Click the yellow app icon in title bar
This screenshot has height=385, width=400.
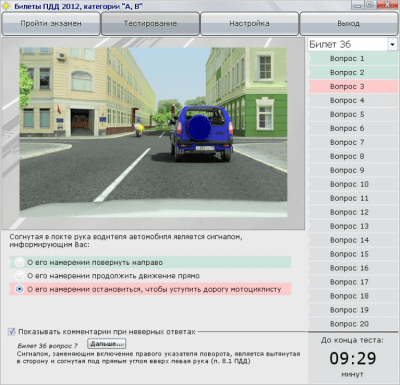click(6, 6)
